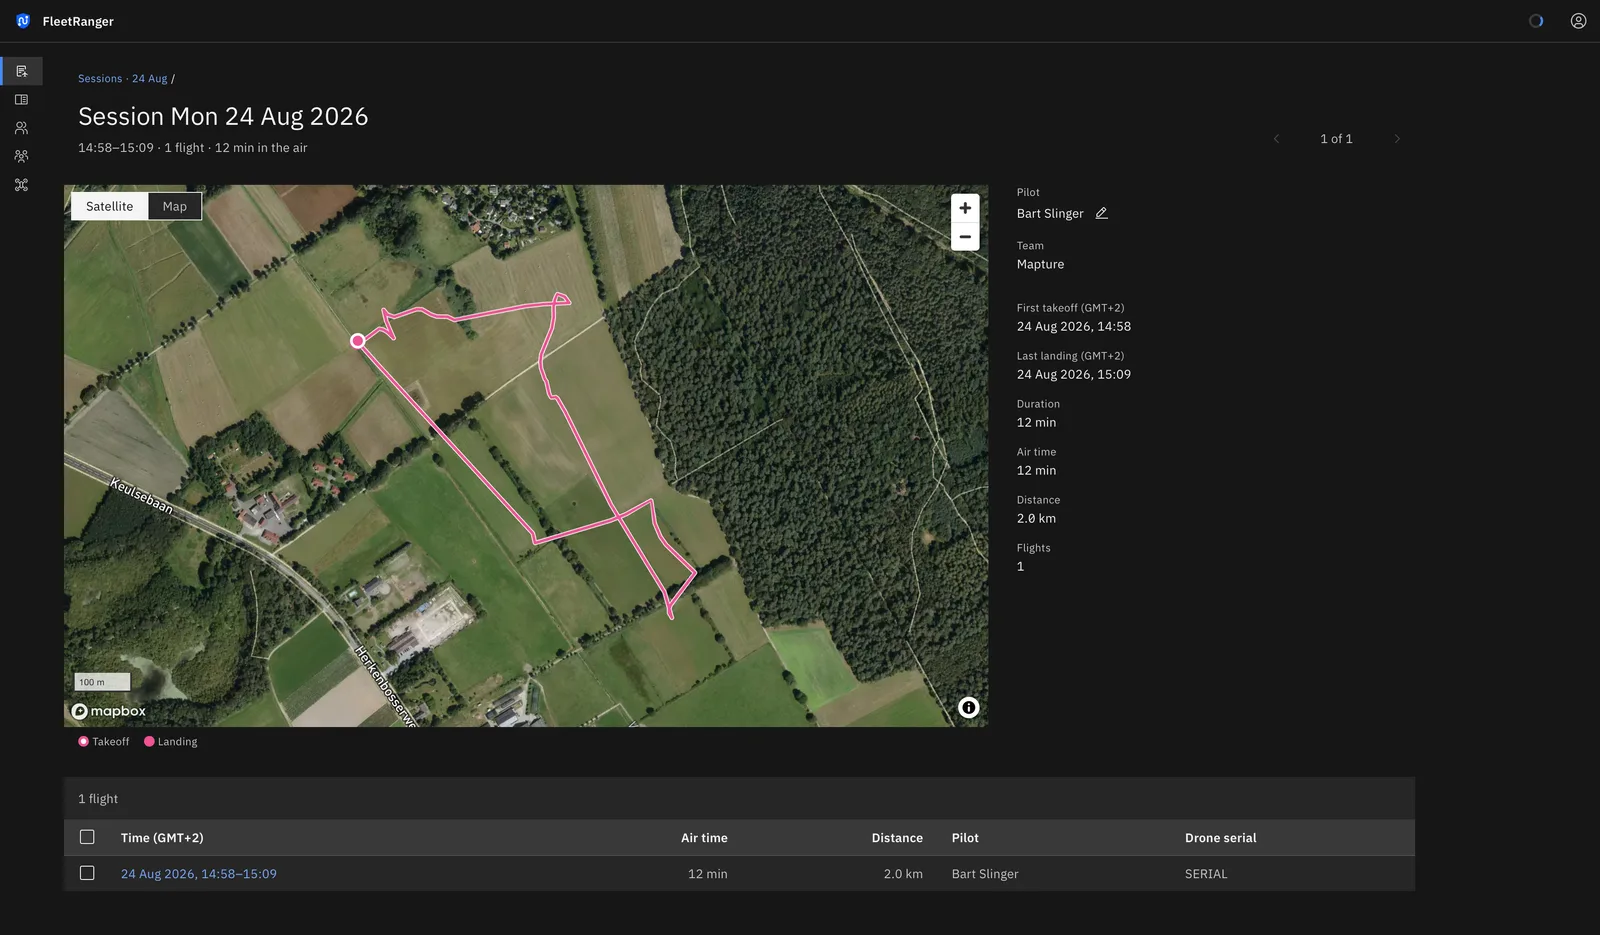This screenshot has height=935, width=1600.
Task: Show map attribution info
Action: click(968, 708)
